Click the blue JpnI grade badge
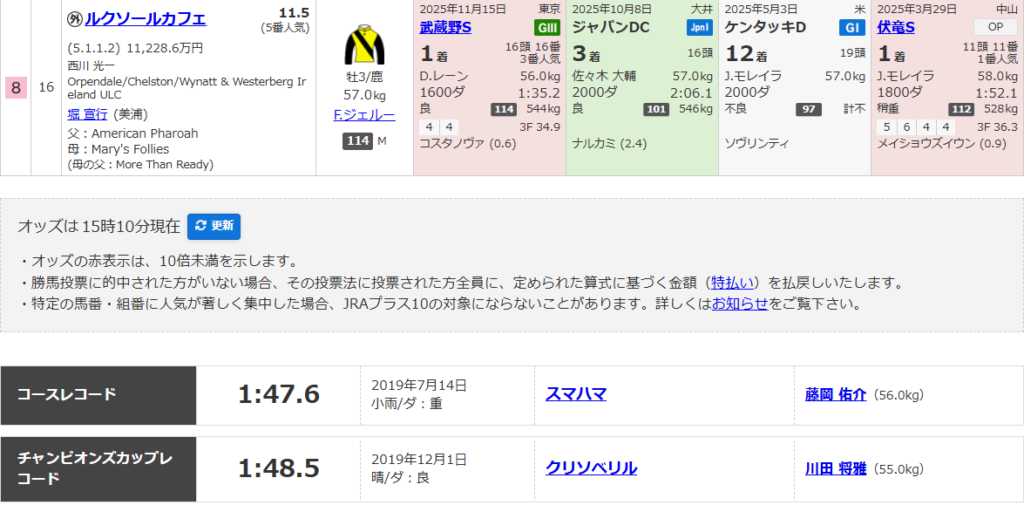Viewport: 1024px width, 512px height. coord(700,27)
